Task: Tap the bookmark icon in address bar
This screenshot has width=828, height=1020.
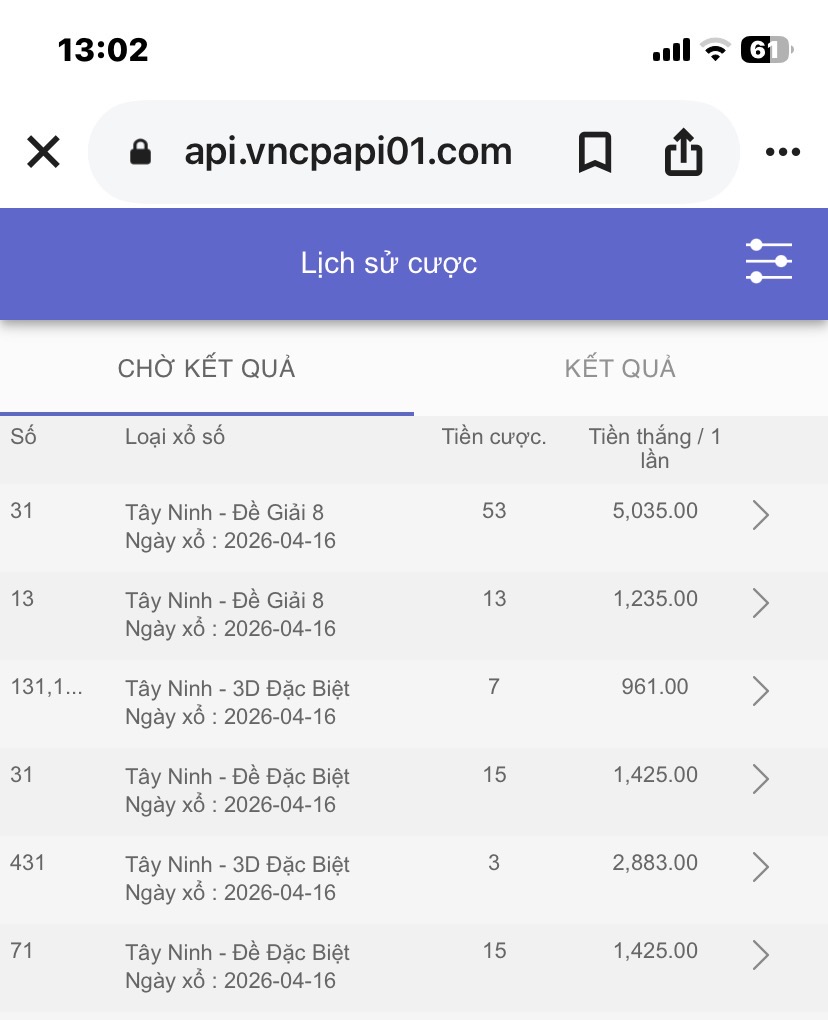Action: (595, 153)
